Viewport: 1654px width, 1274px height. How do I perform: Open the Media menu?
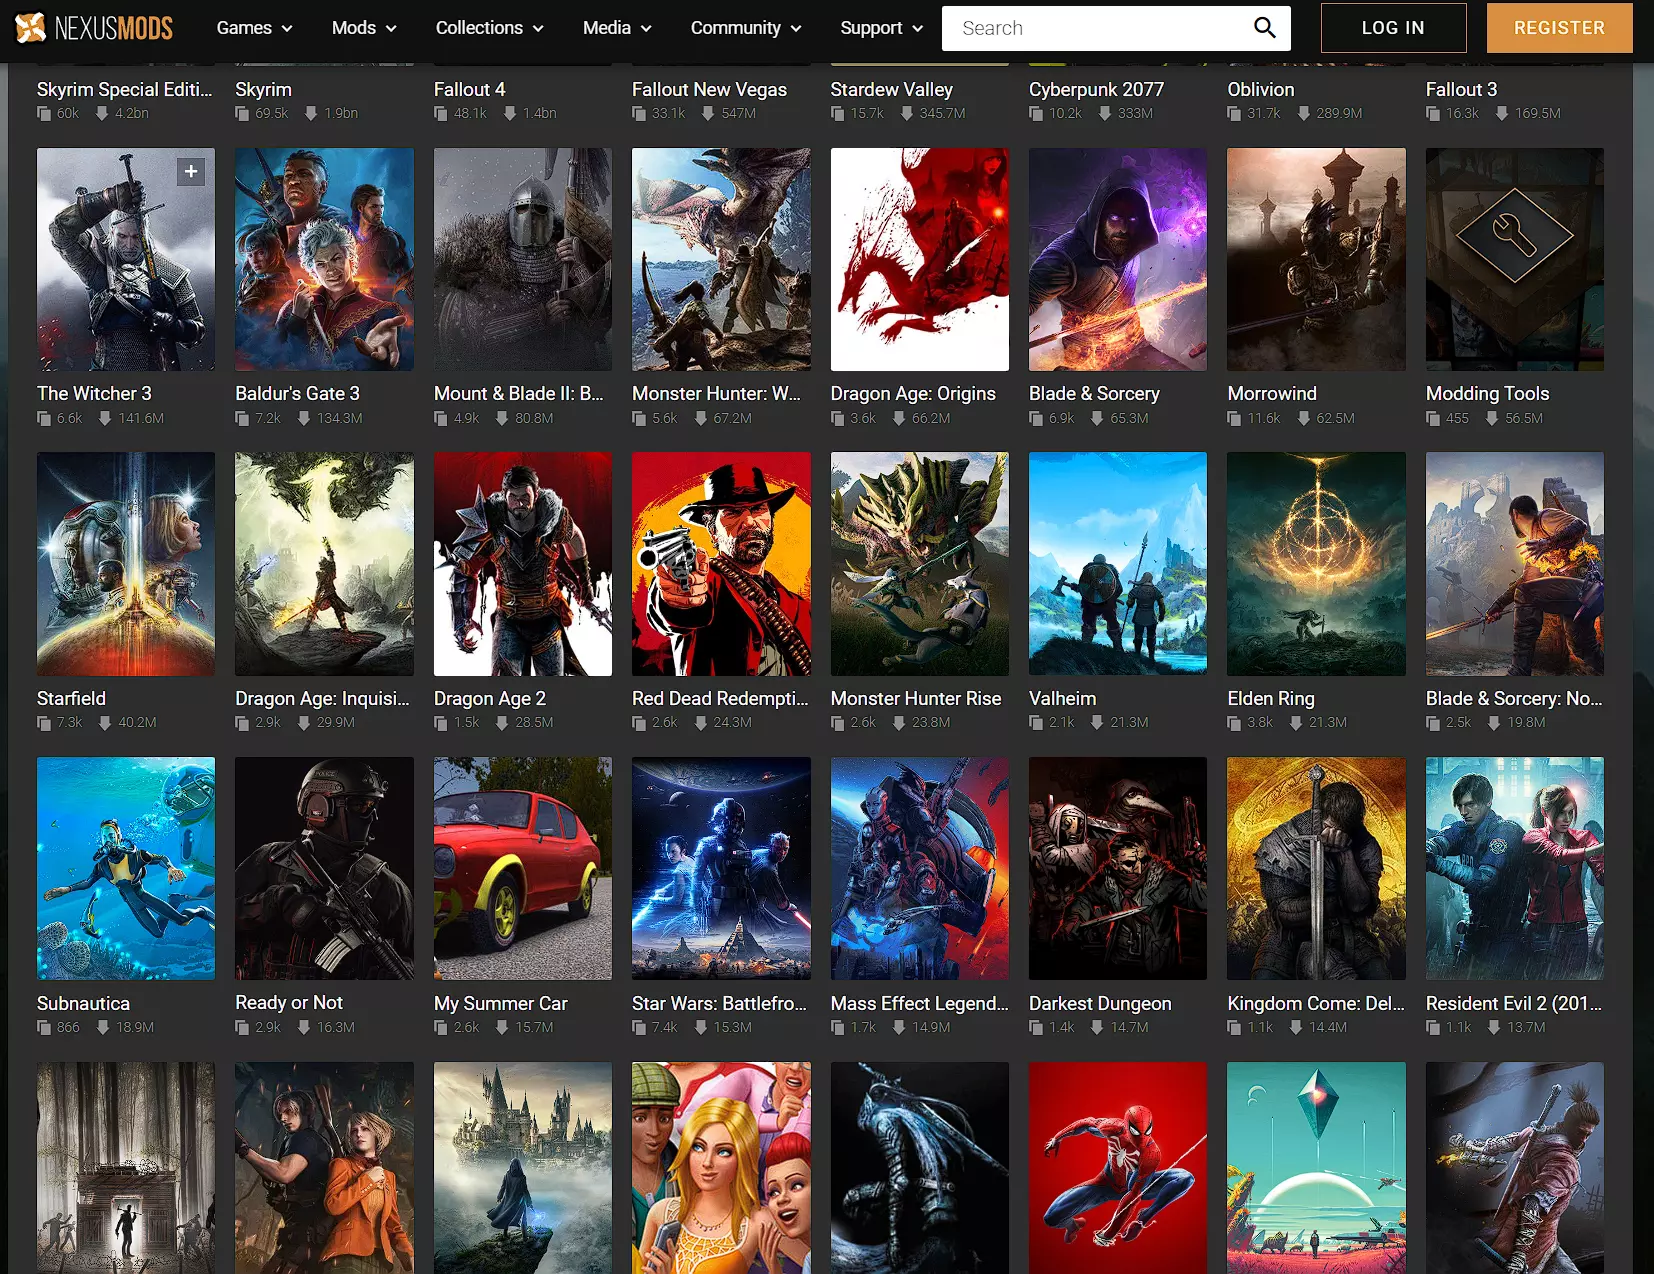pos(617,28)
